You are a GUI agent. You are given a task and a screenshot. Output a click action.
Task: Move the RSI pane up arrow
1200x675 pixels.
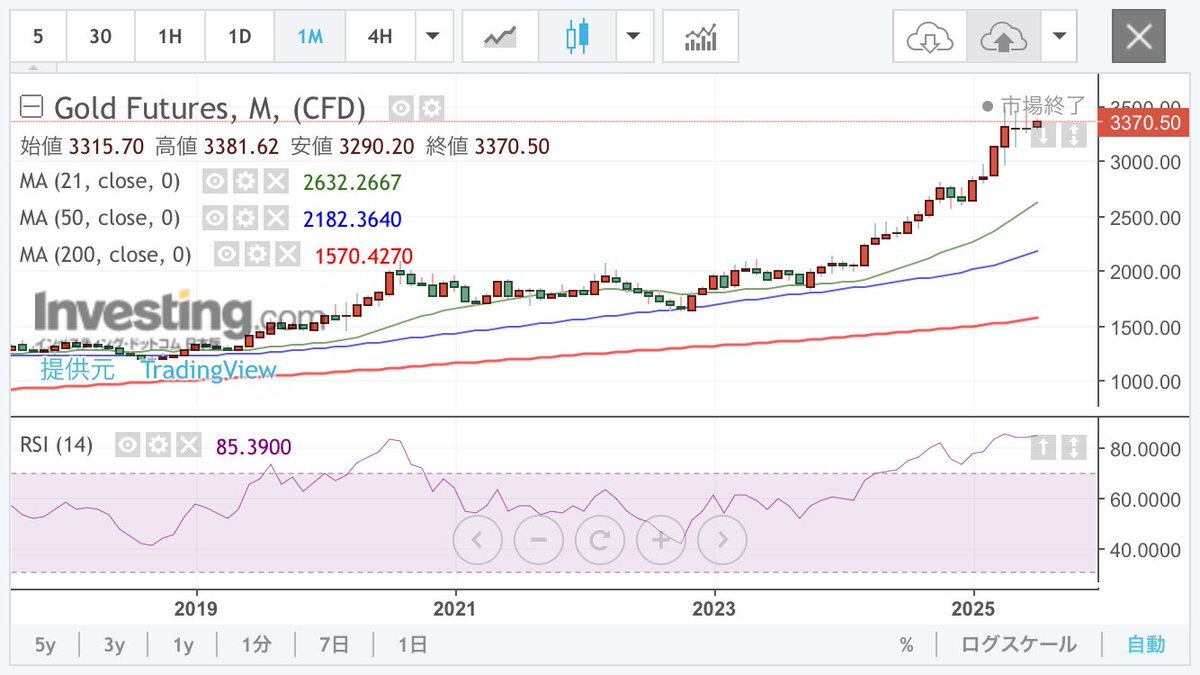pos(1043,447)
